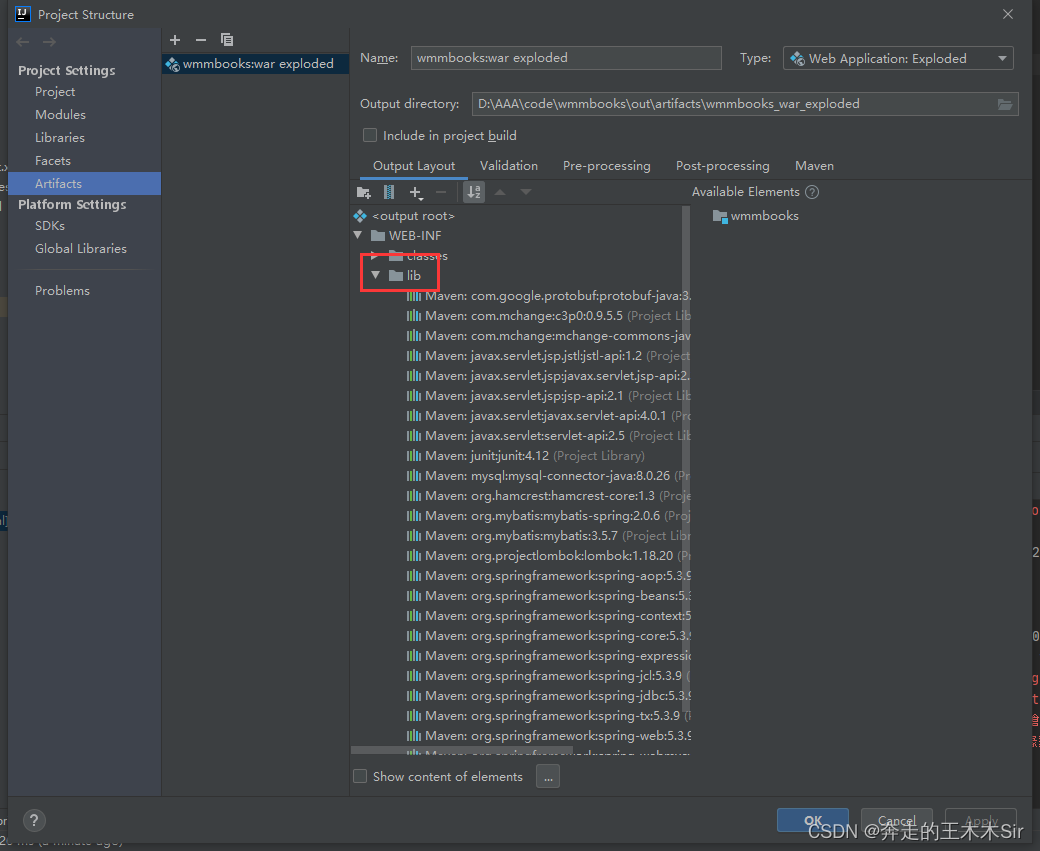
Task: Edit the Output directory field
Action: 733,104
